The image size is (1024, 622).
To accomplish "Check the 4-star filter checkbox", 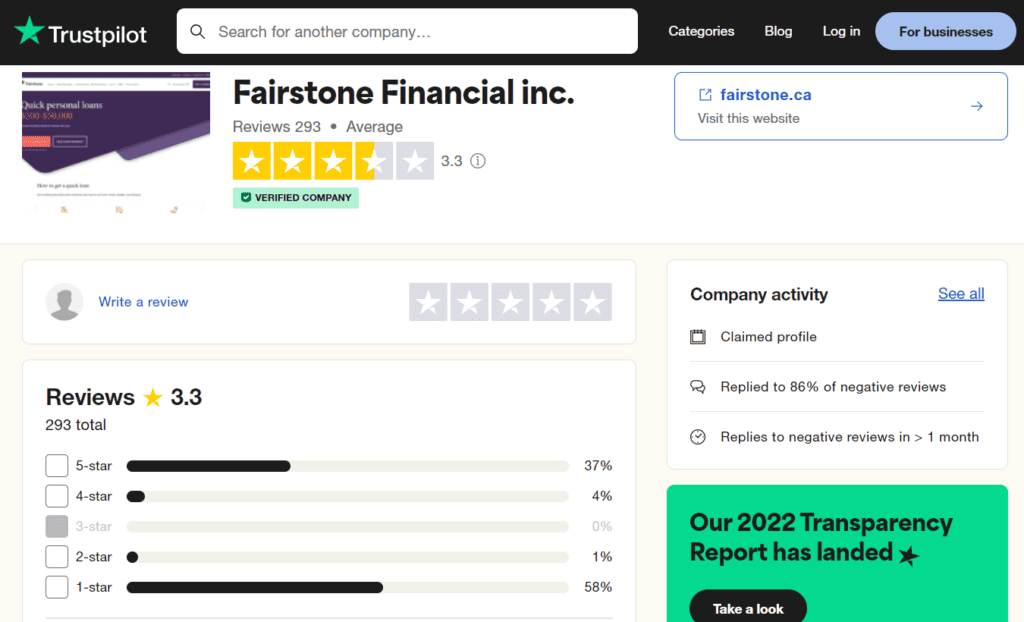I will [56, 496].
